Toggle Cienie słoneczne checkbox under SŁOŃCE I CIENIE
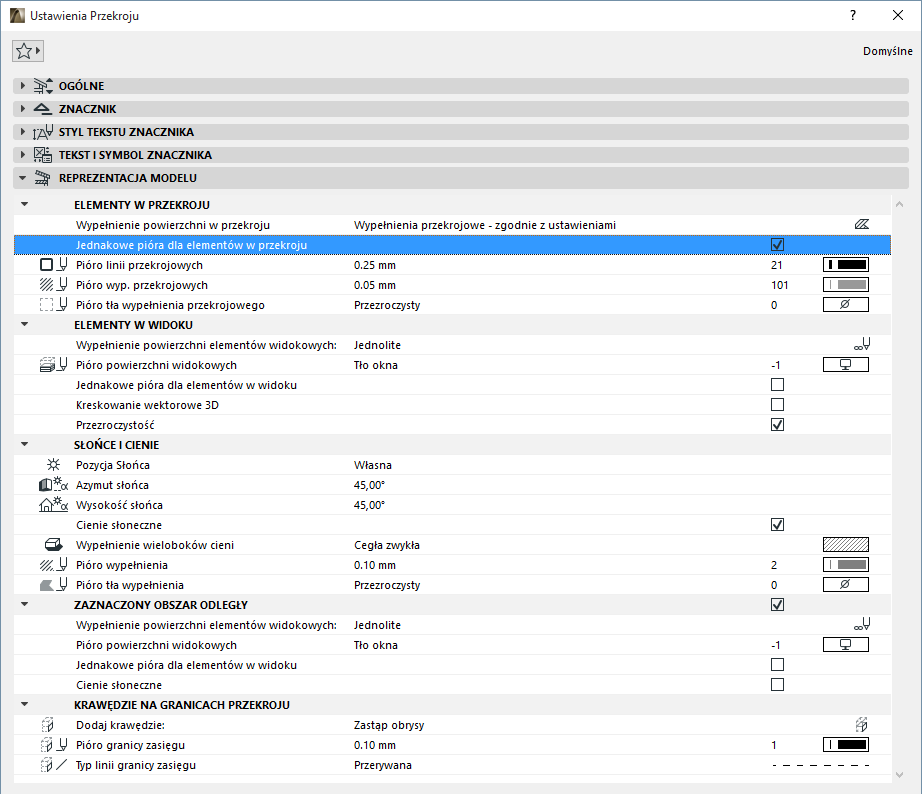The width and height of the screenshot is (922, 794). click(x=777, y=525)
